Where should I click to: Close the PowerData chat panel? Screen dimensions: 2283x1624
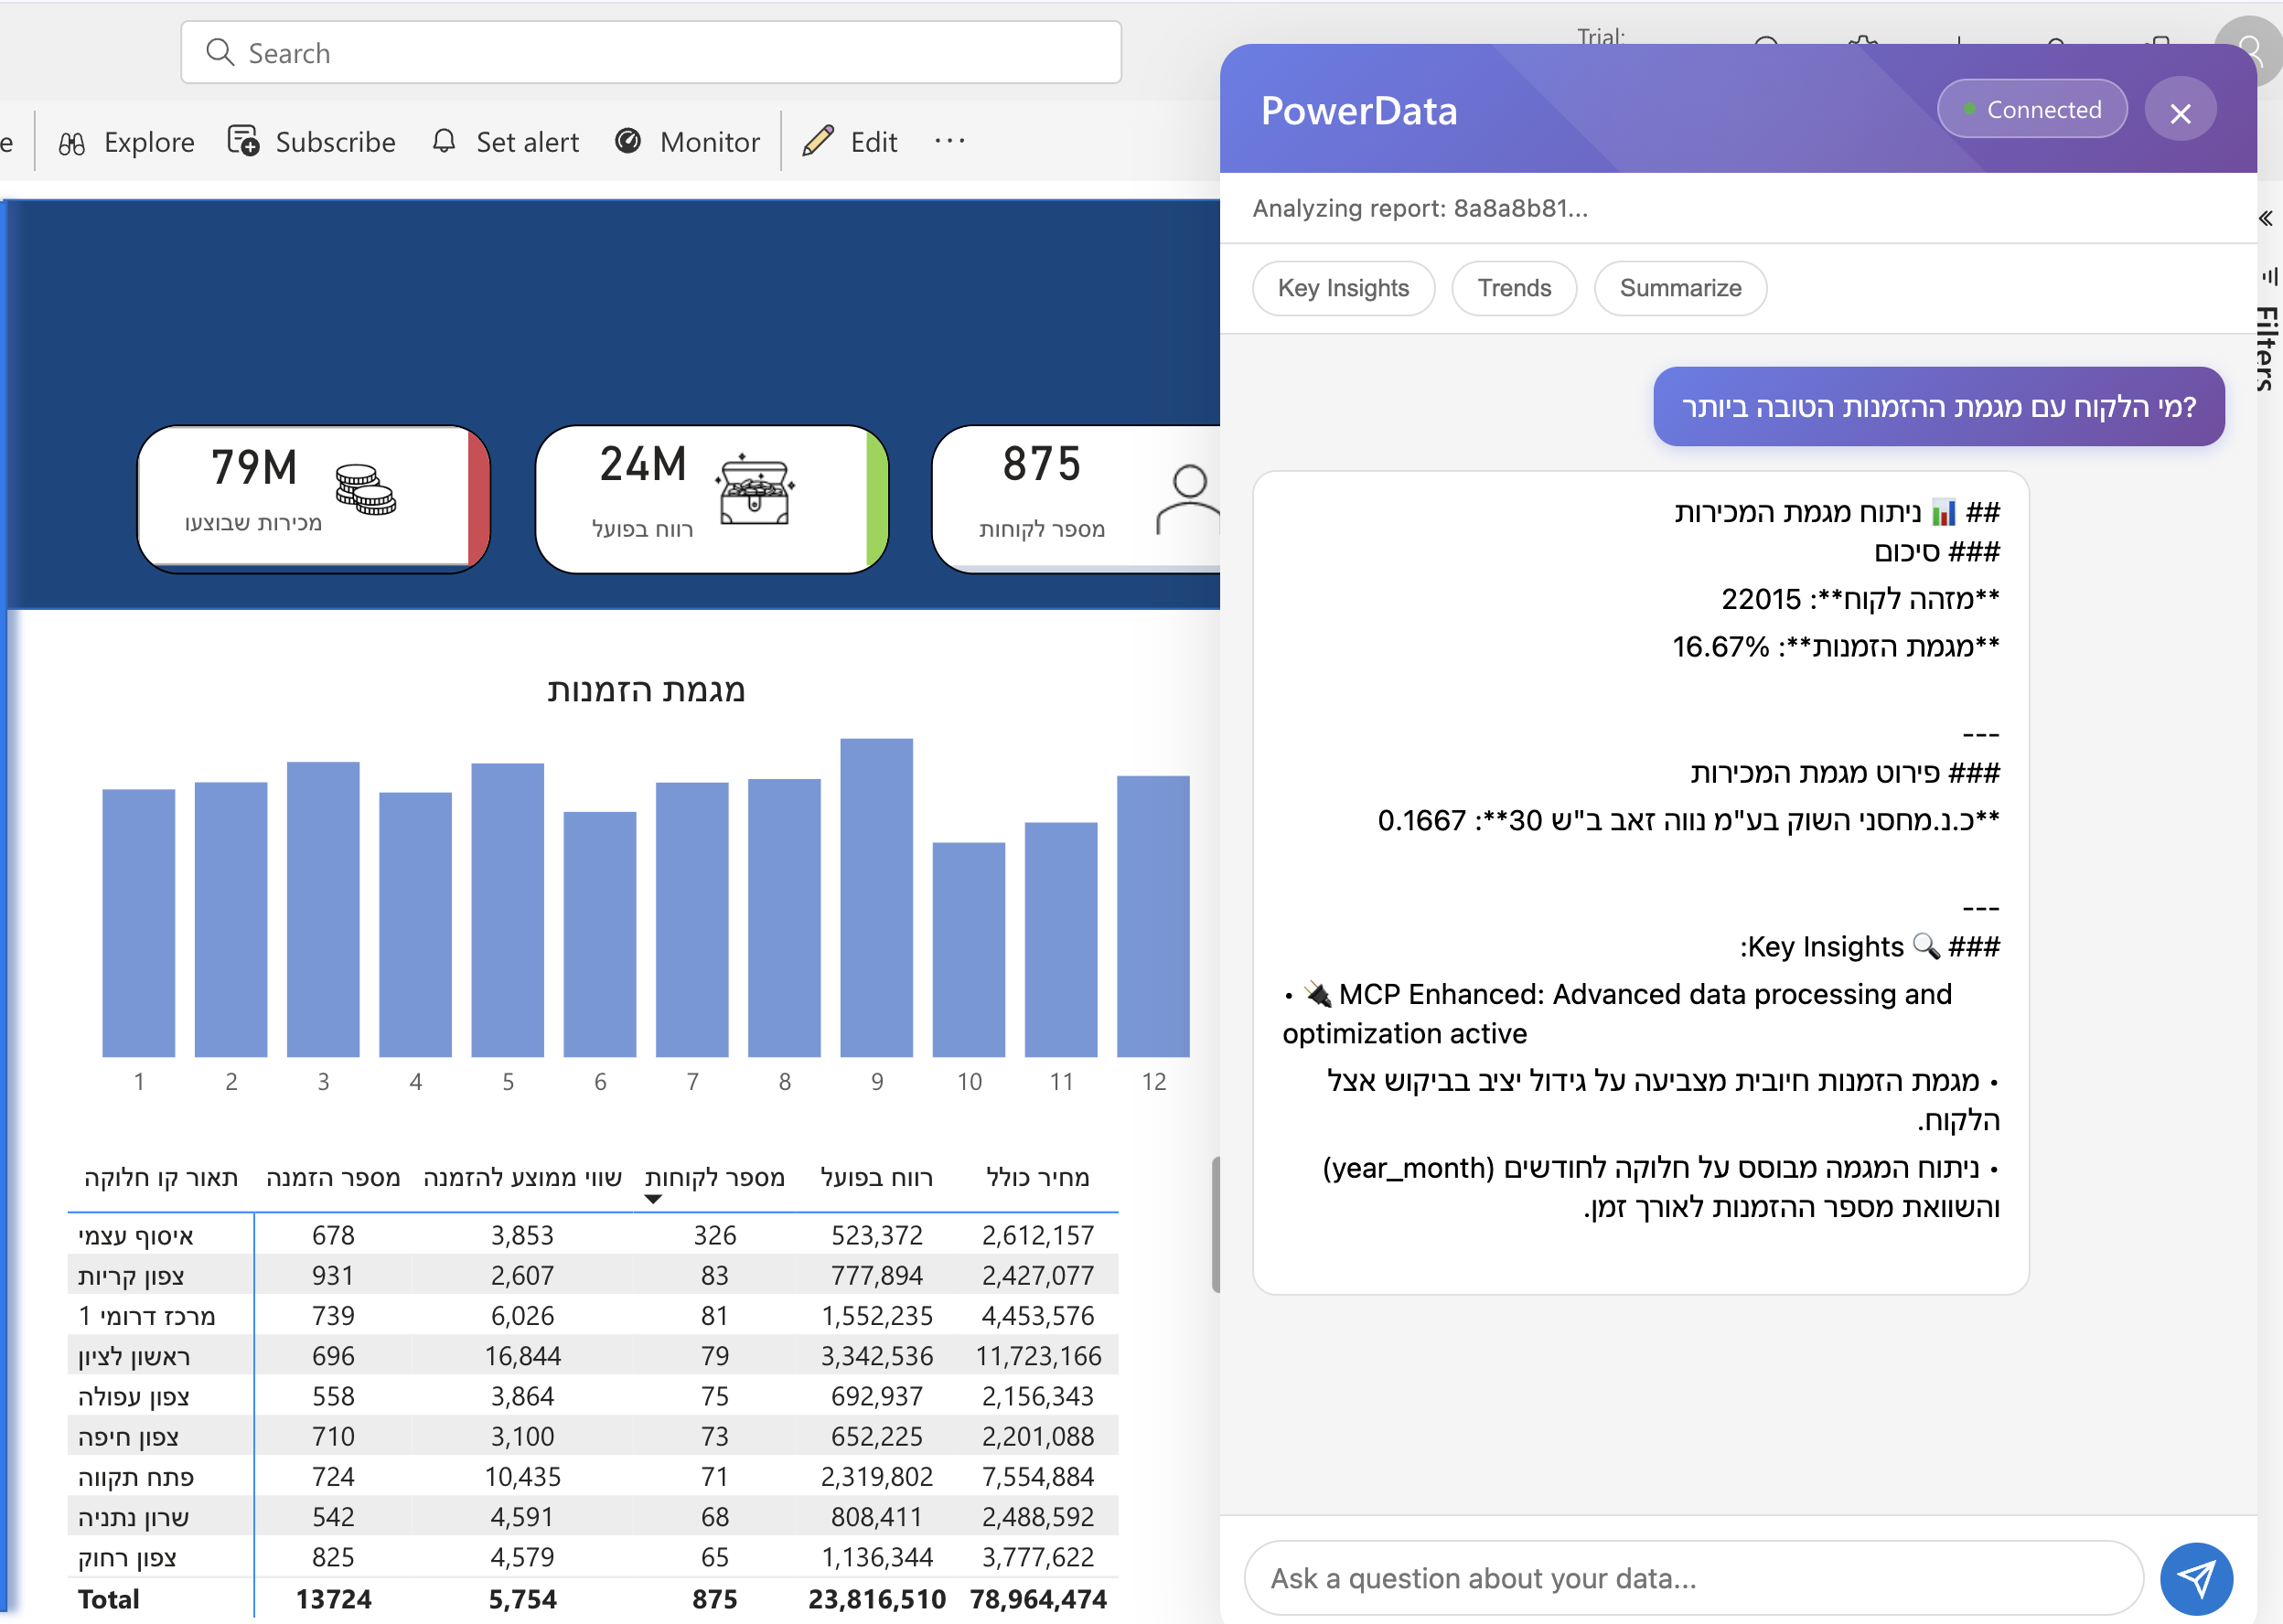2180,112
